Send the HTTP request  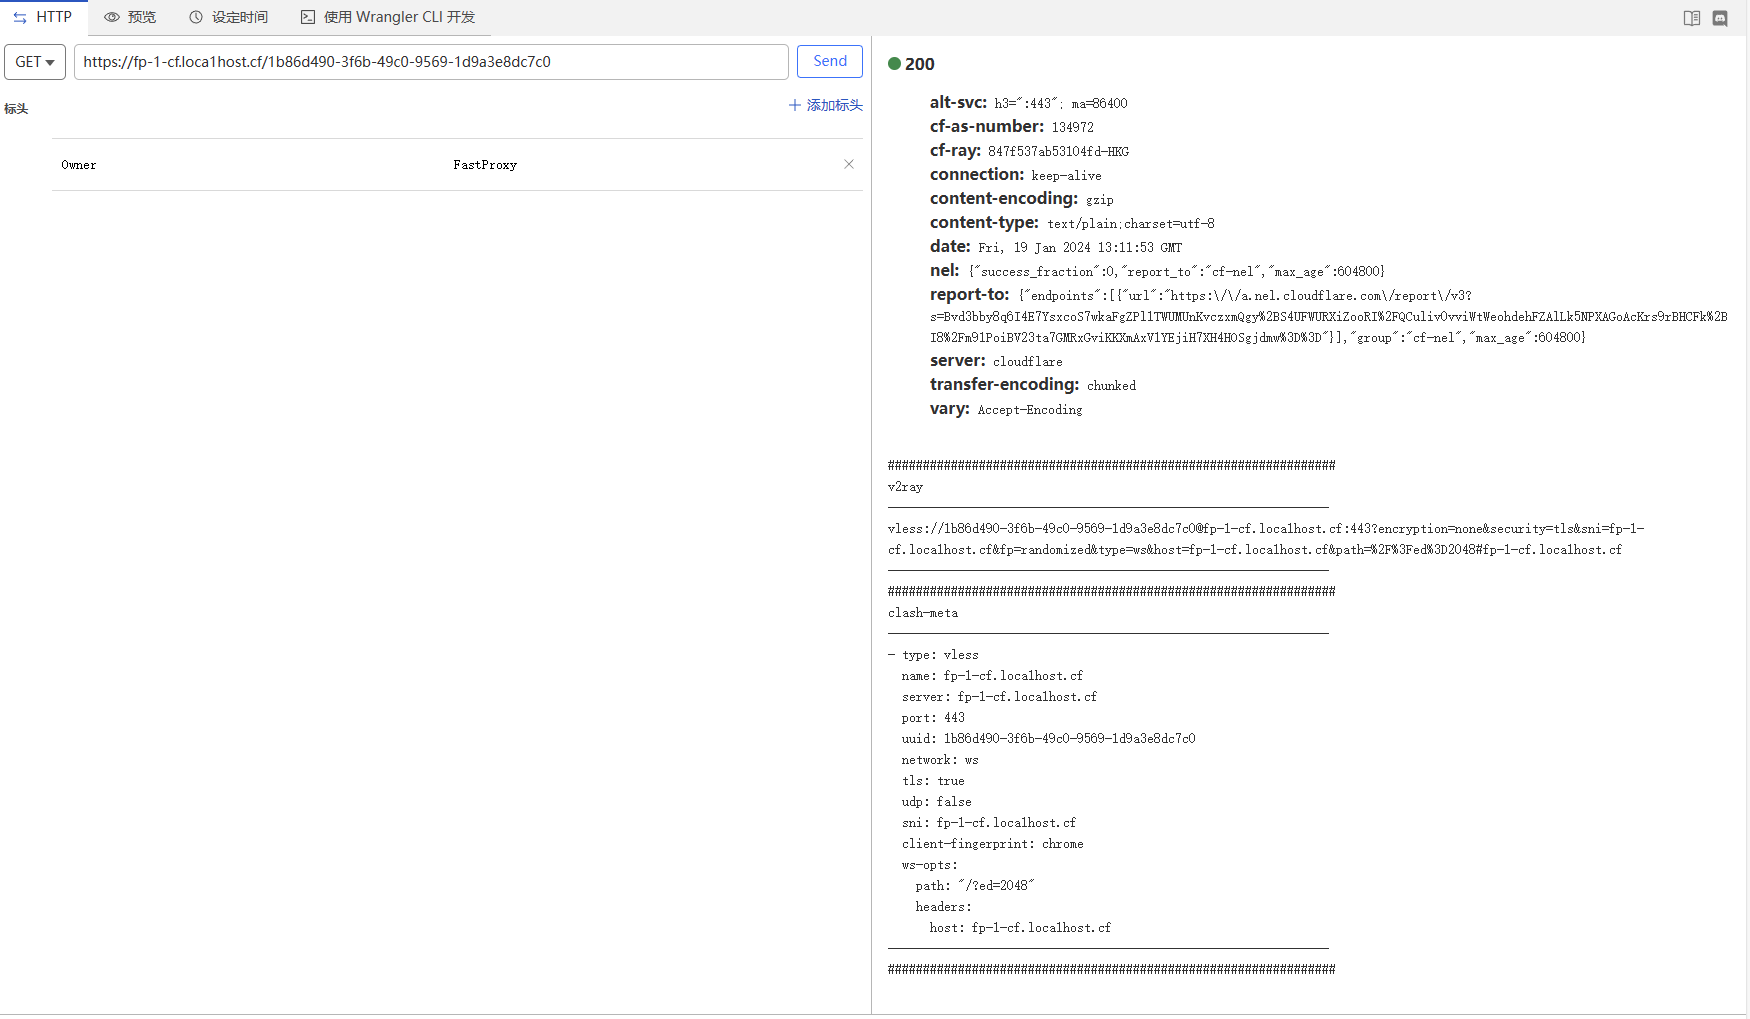pyautogui.click(x=829, y=61)
